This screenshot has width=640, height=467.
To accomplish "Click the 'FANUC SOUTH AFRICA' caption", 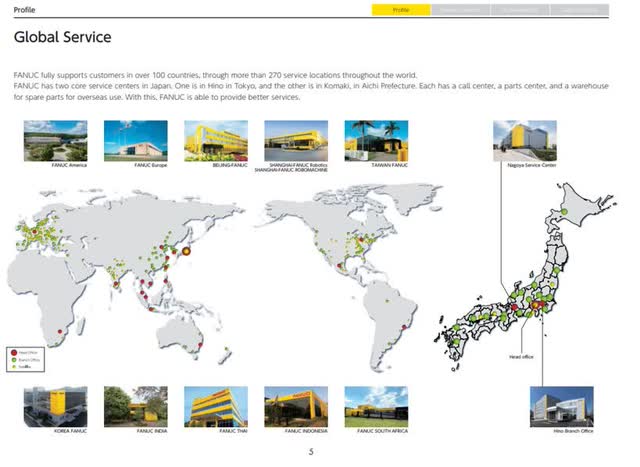I will pos(382,431).
